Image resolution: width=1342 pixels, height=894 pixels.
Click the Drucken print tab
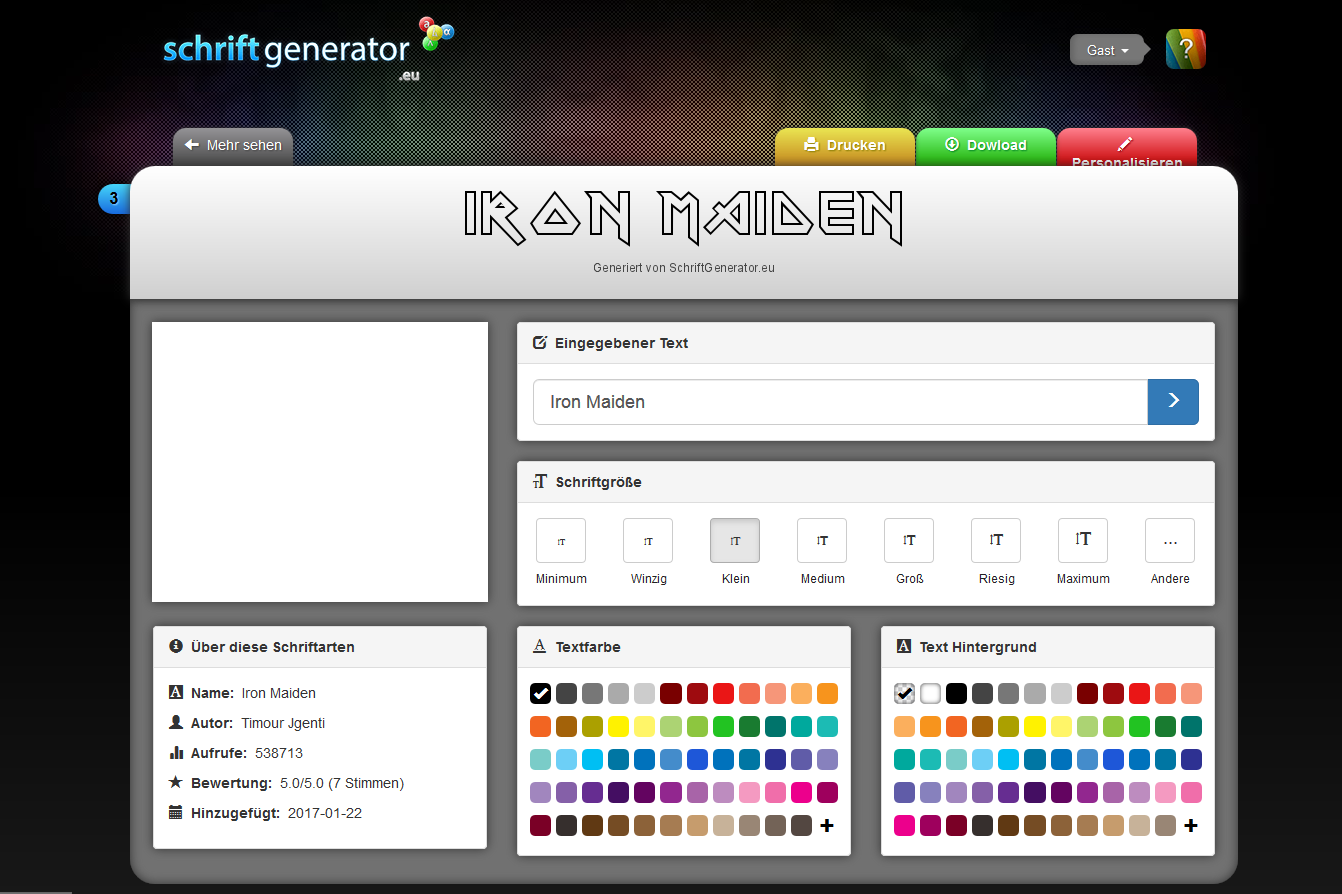845,146
